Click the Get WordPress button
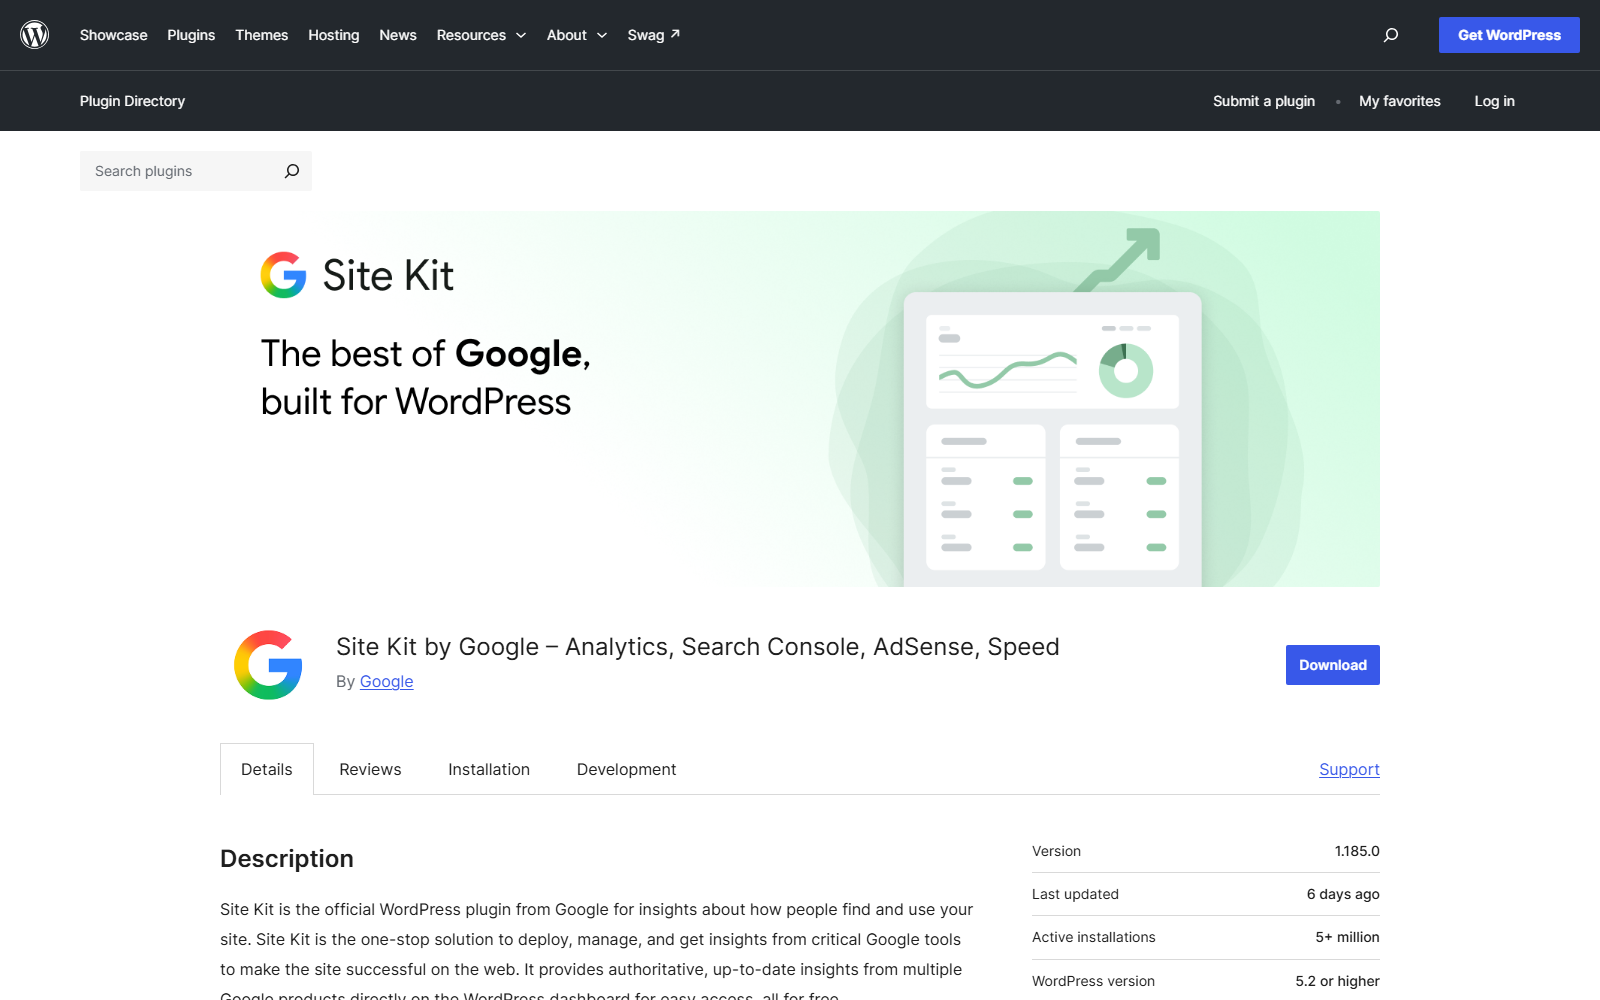This screenshot has height=1000, width=1600. 1509,35
